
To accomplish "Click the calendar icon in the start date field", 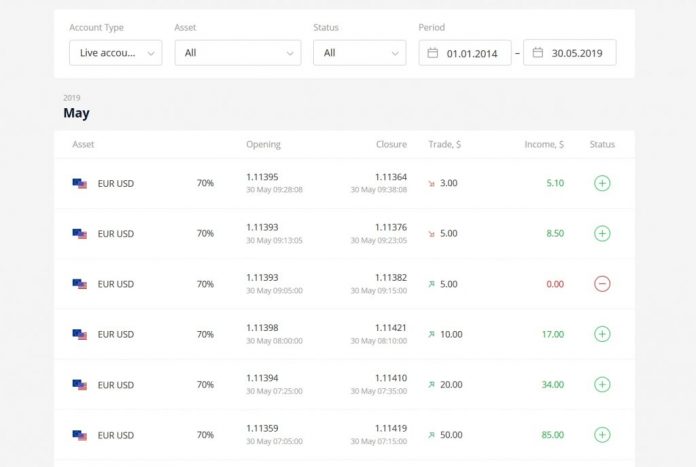I will [x=433, y=53].
